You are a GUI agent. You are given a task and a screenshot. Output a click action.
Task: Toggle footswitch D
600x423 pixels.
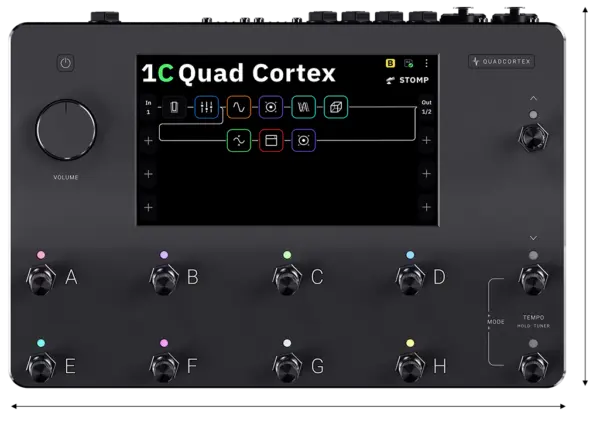410,279
